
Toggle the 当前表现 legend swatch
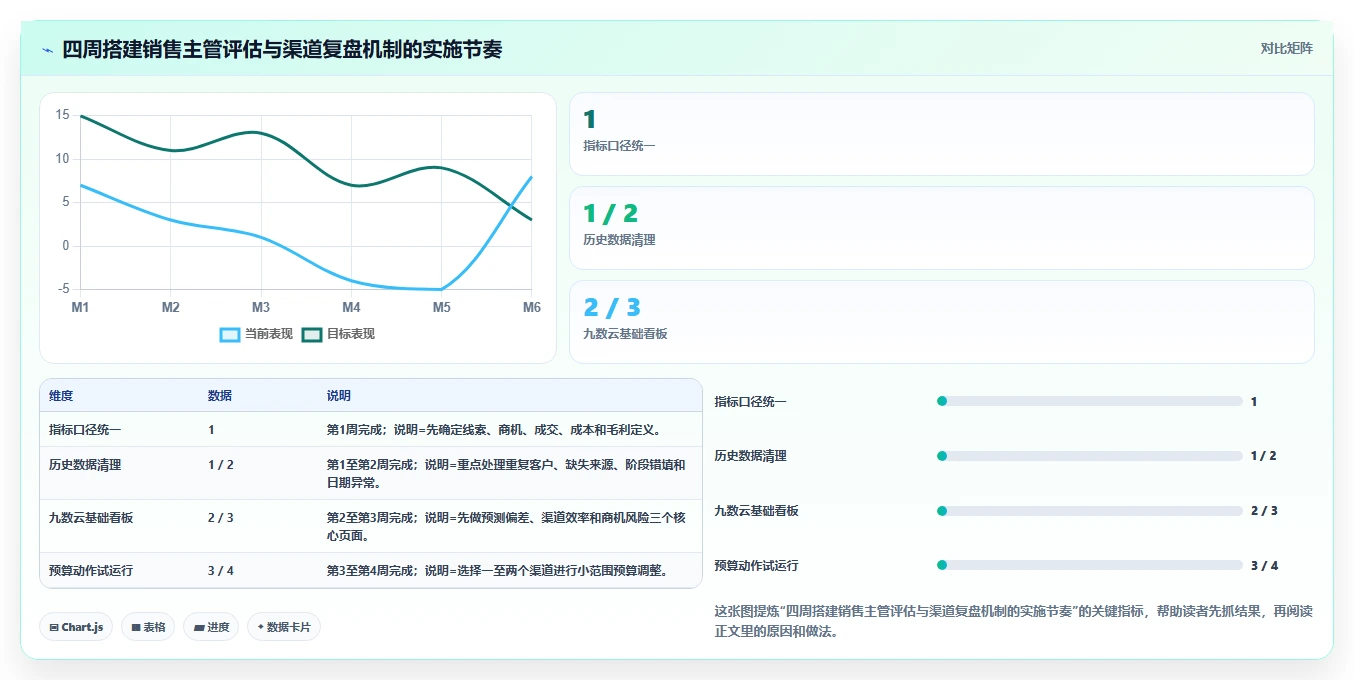pos(230,334)
